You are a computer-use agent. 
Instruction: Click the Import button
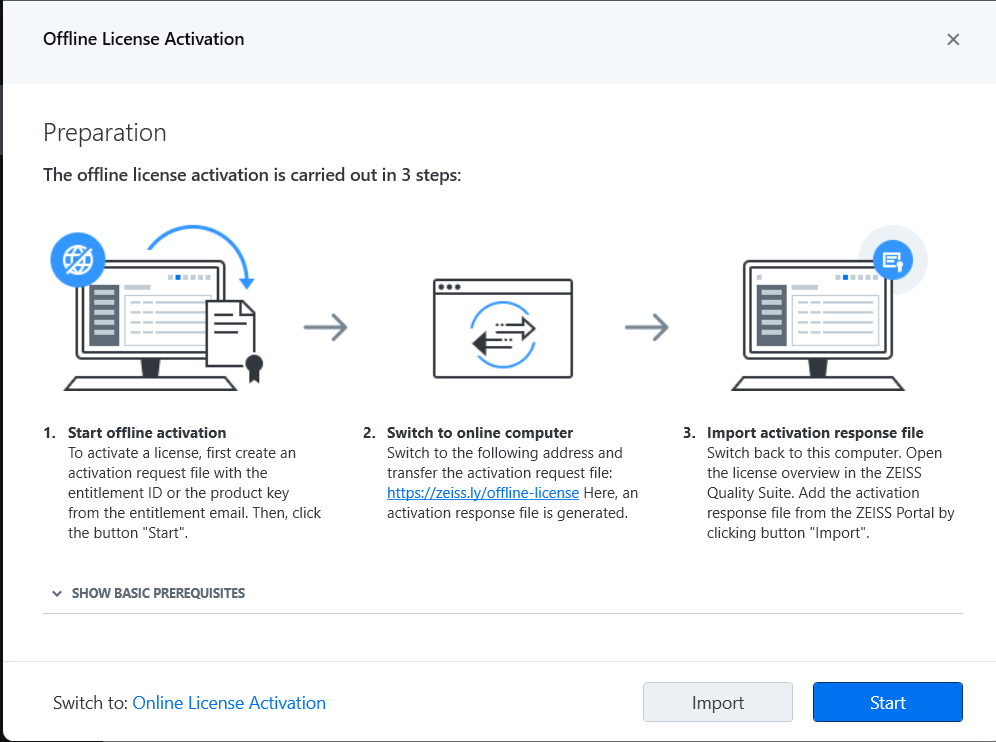[717, 701]
